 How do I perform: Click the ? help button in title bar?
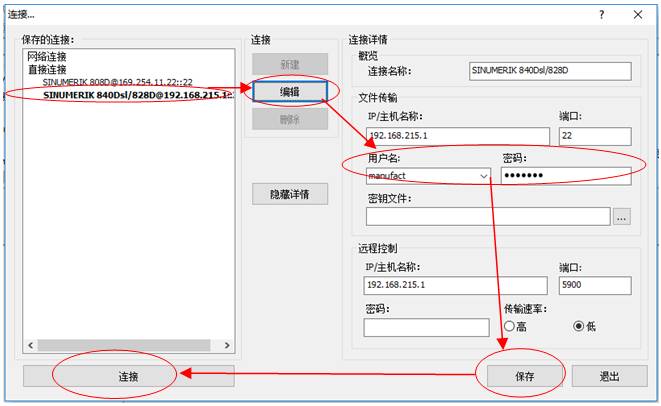pos(602,15)
